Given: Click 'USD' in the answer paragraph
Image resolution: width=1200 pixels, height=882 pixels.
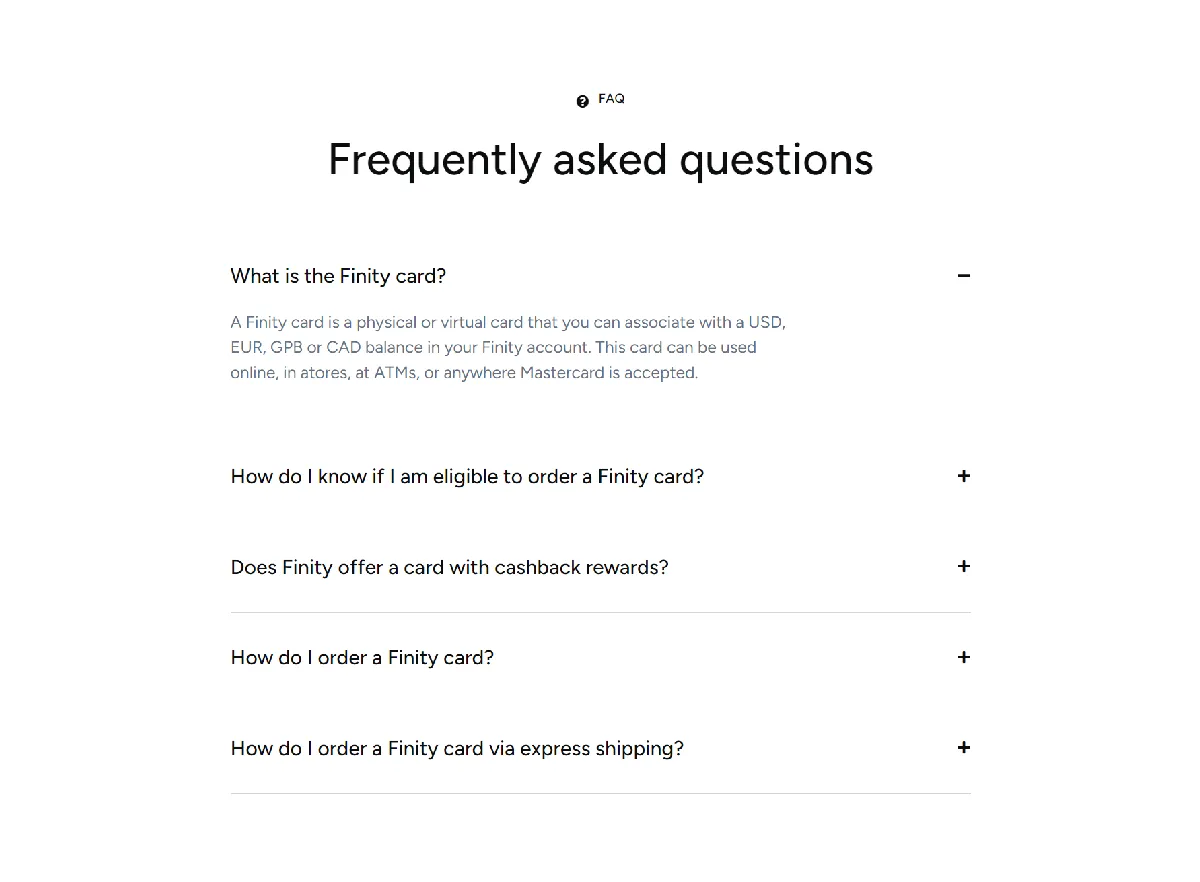Looking at the screenshot, I should (x=768, y=322).
